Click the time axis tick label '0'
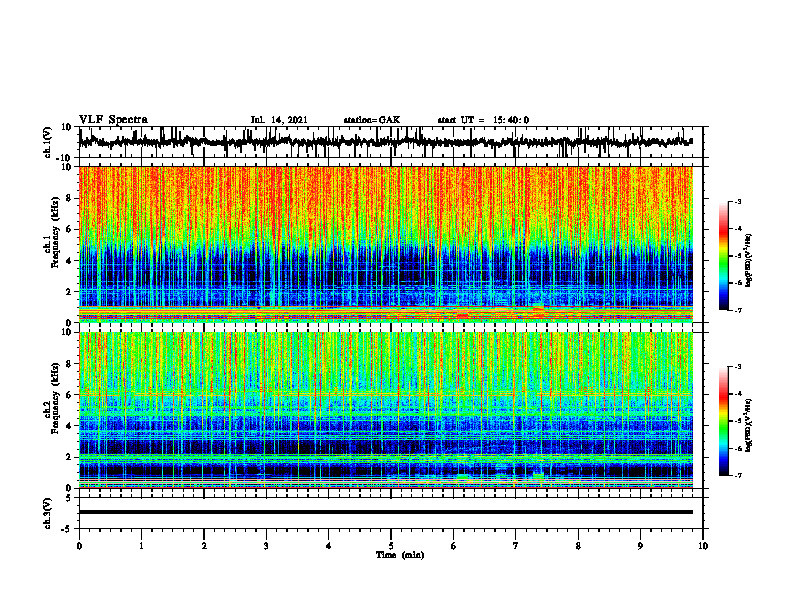Image resolution: width=792 pixels, height=612 pixels. coord(79,546)
